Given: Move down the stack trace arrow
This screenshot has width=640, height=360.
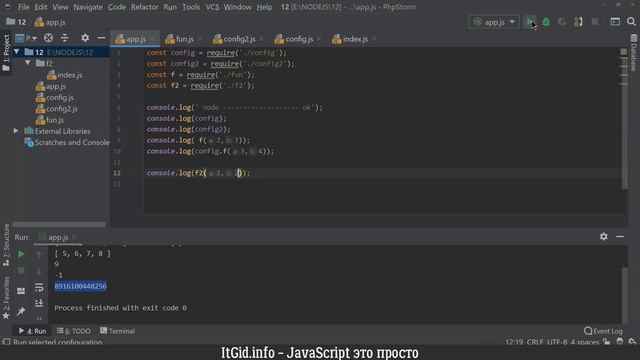Looking at the screenshot, I should [x=39, y=271].
